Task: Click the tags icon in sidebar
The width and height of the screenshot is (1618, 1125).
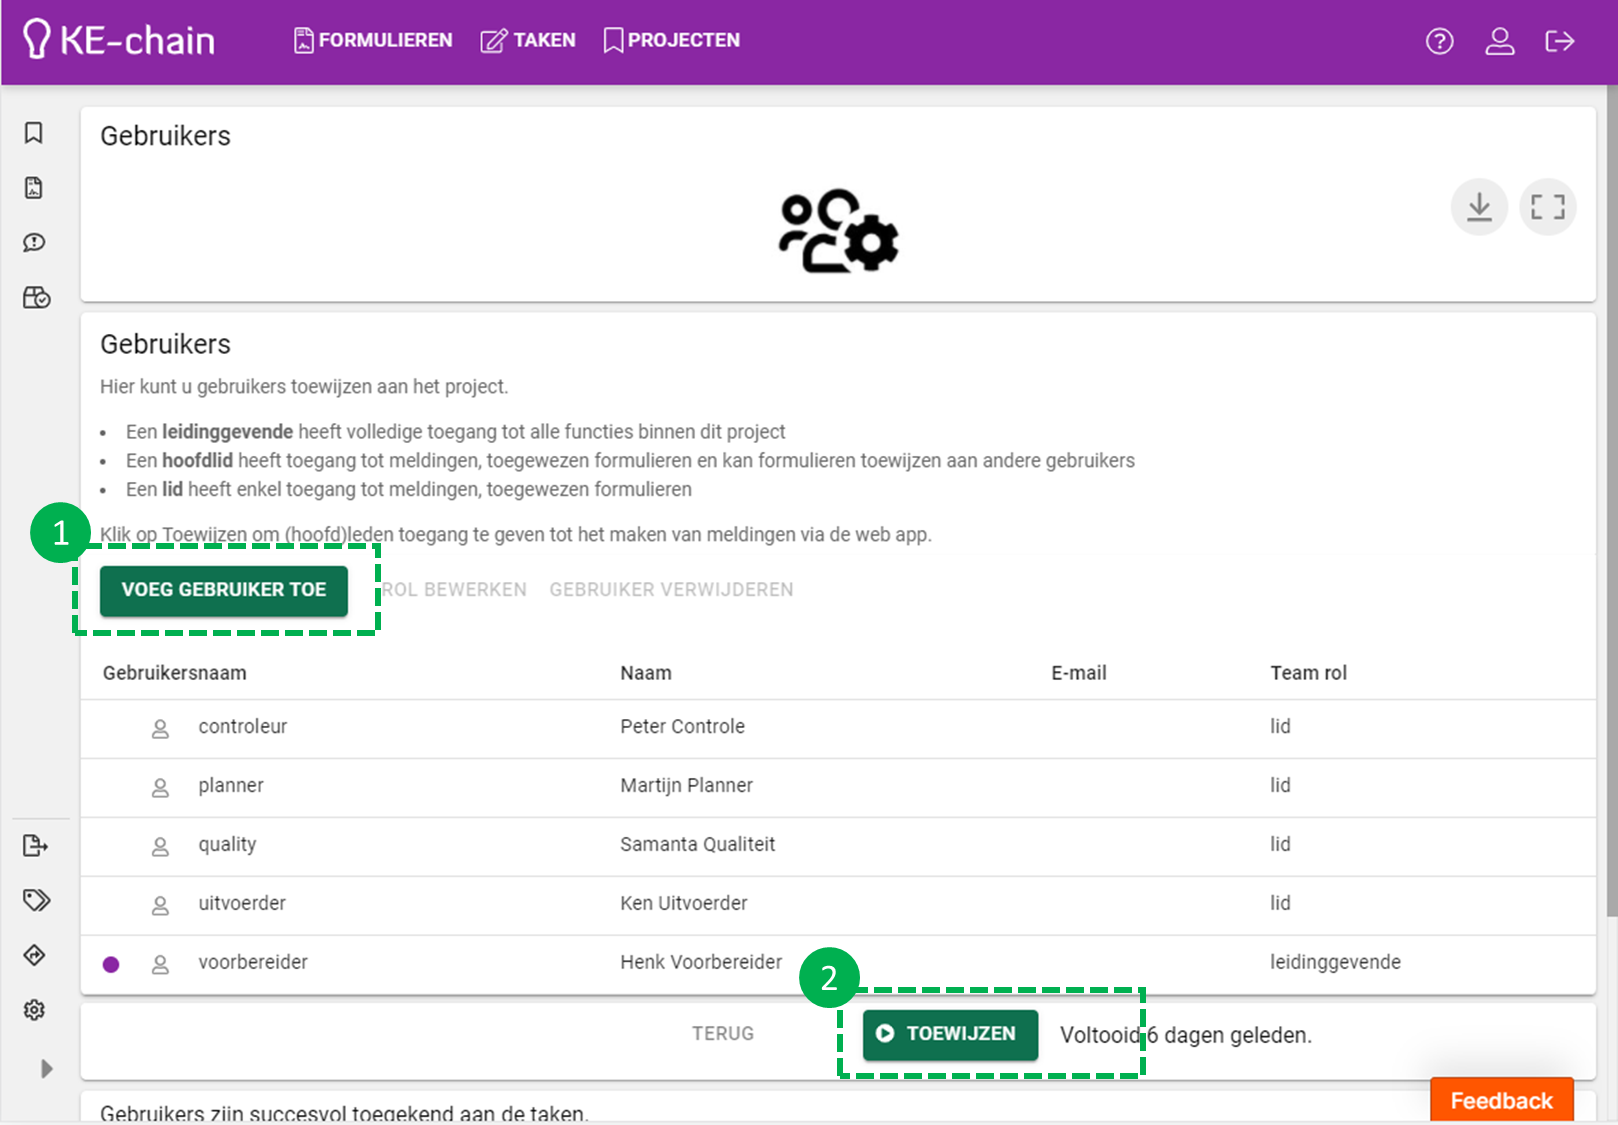Action: click(36, 900)
